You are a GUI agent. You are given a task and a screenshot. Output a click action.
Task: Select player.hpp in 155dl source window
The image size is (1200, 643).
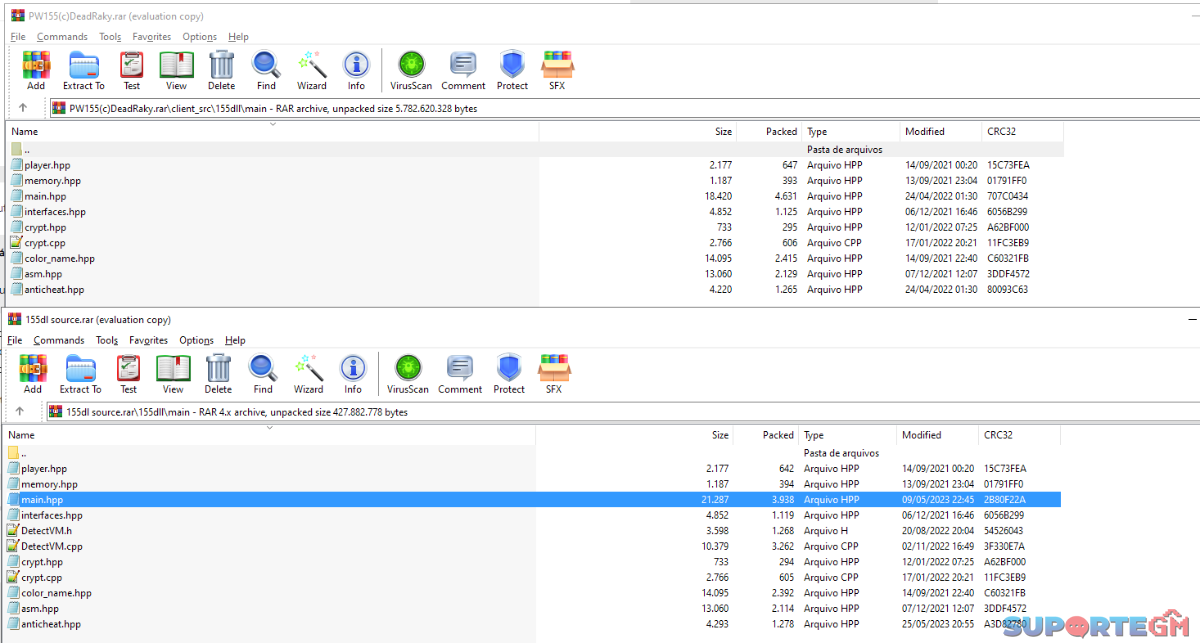tap(533, 468)
